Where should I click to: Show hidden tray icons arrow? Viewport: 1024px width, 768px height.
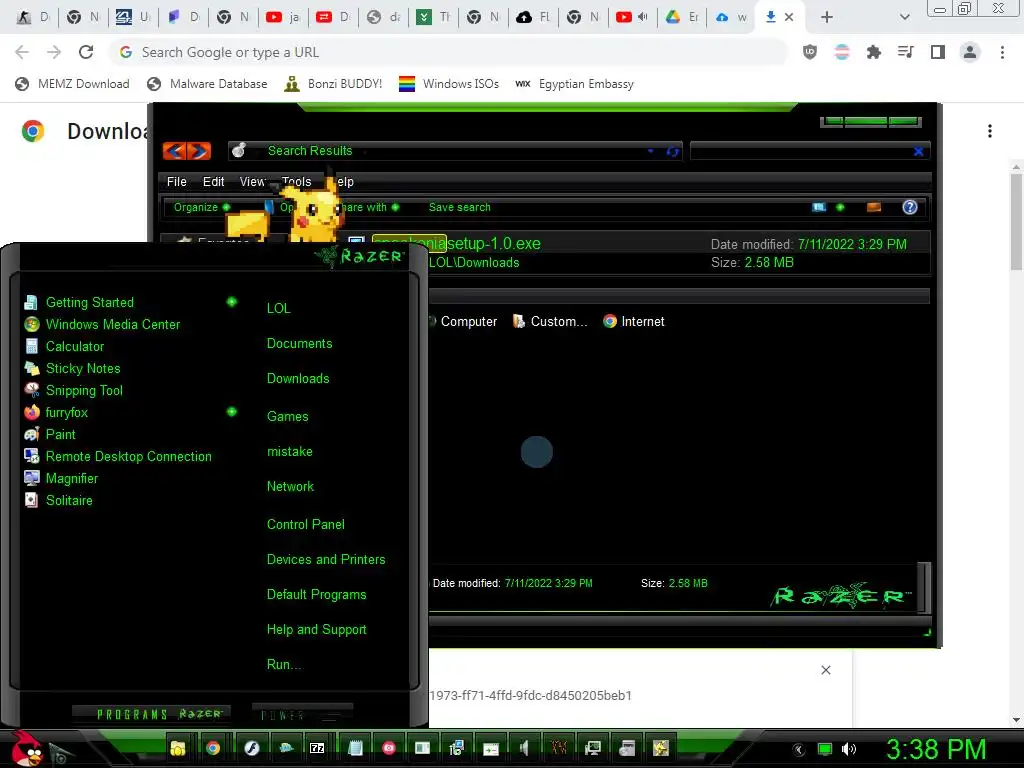click(x=798, y=750)
